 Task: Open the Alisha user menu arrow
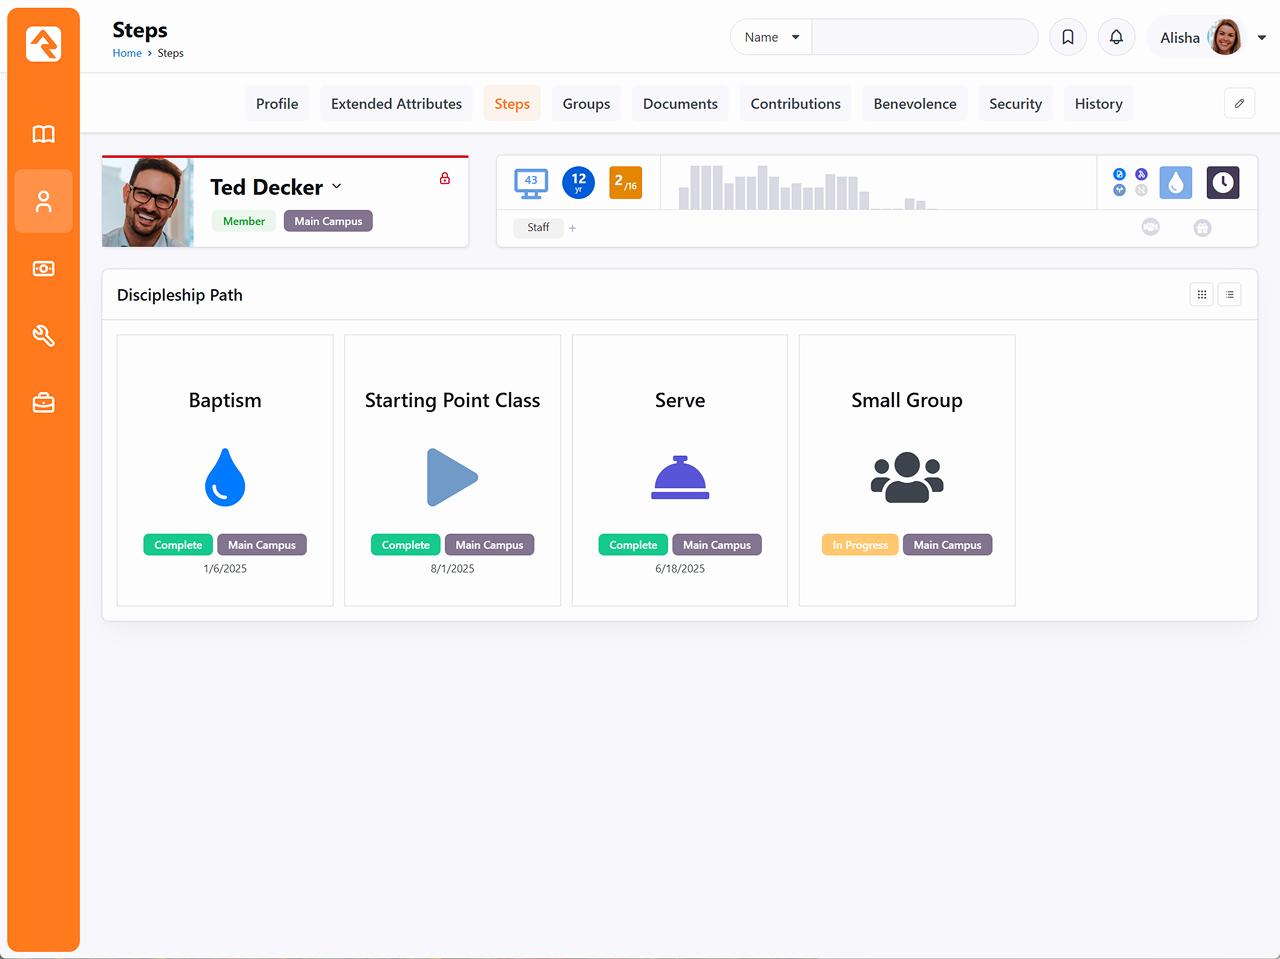[1261, 38]
